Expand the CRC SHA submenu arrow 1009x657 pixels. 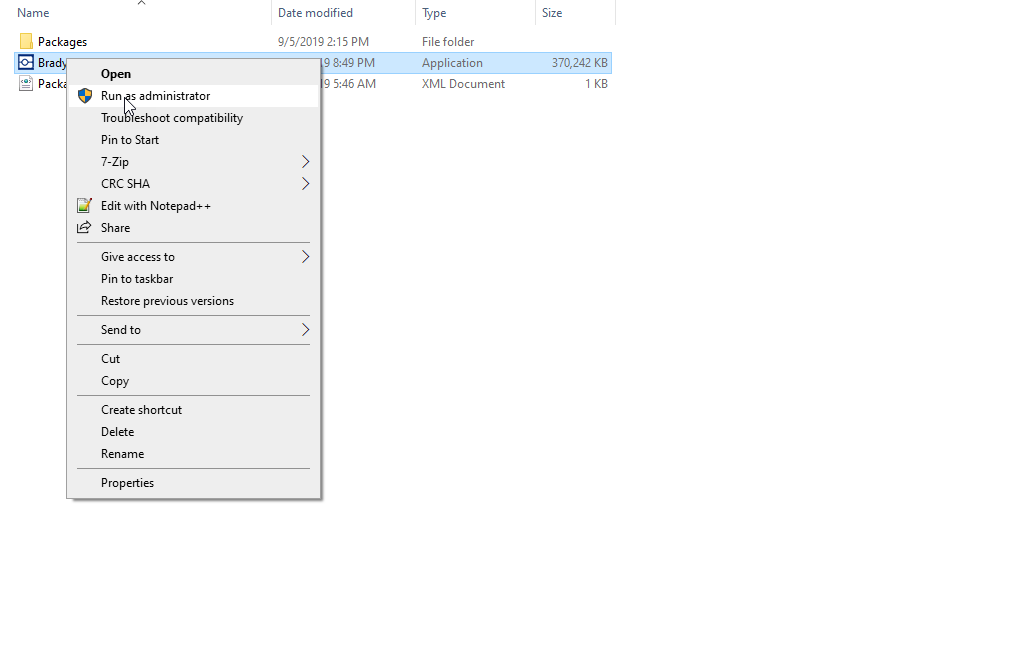tap(305, 184)
